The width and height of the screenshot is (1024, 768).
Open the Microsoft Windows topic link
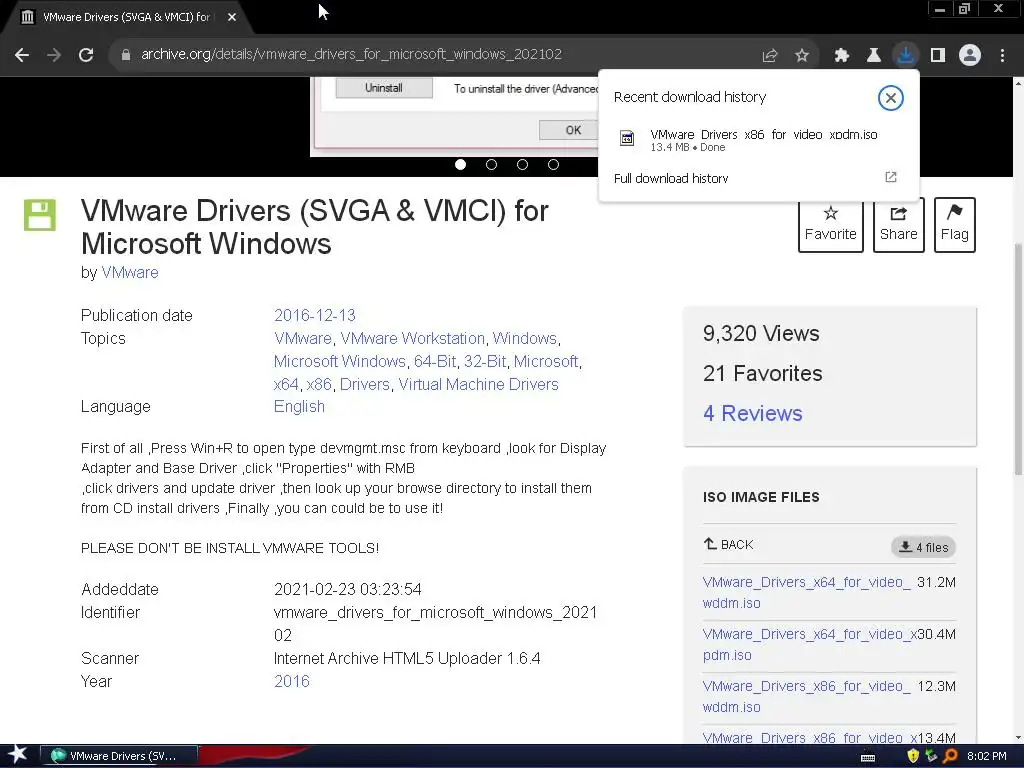coord(340,361)
